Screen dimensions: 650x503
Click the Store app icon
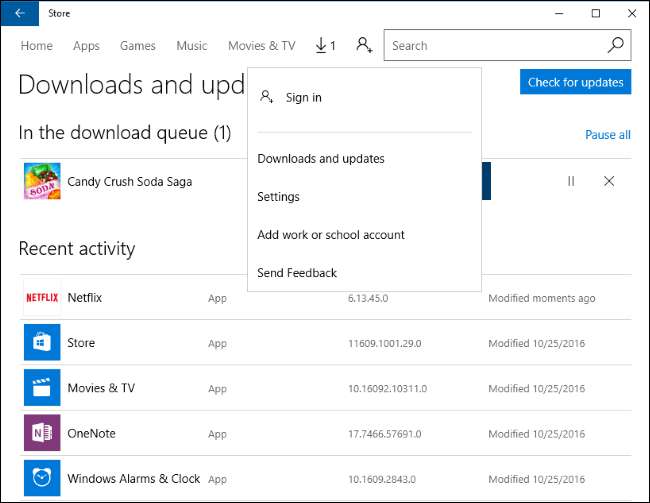point(42,343)
